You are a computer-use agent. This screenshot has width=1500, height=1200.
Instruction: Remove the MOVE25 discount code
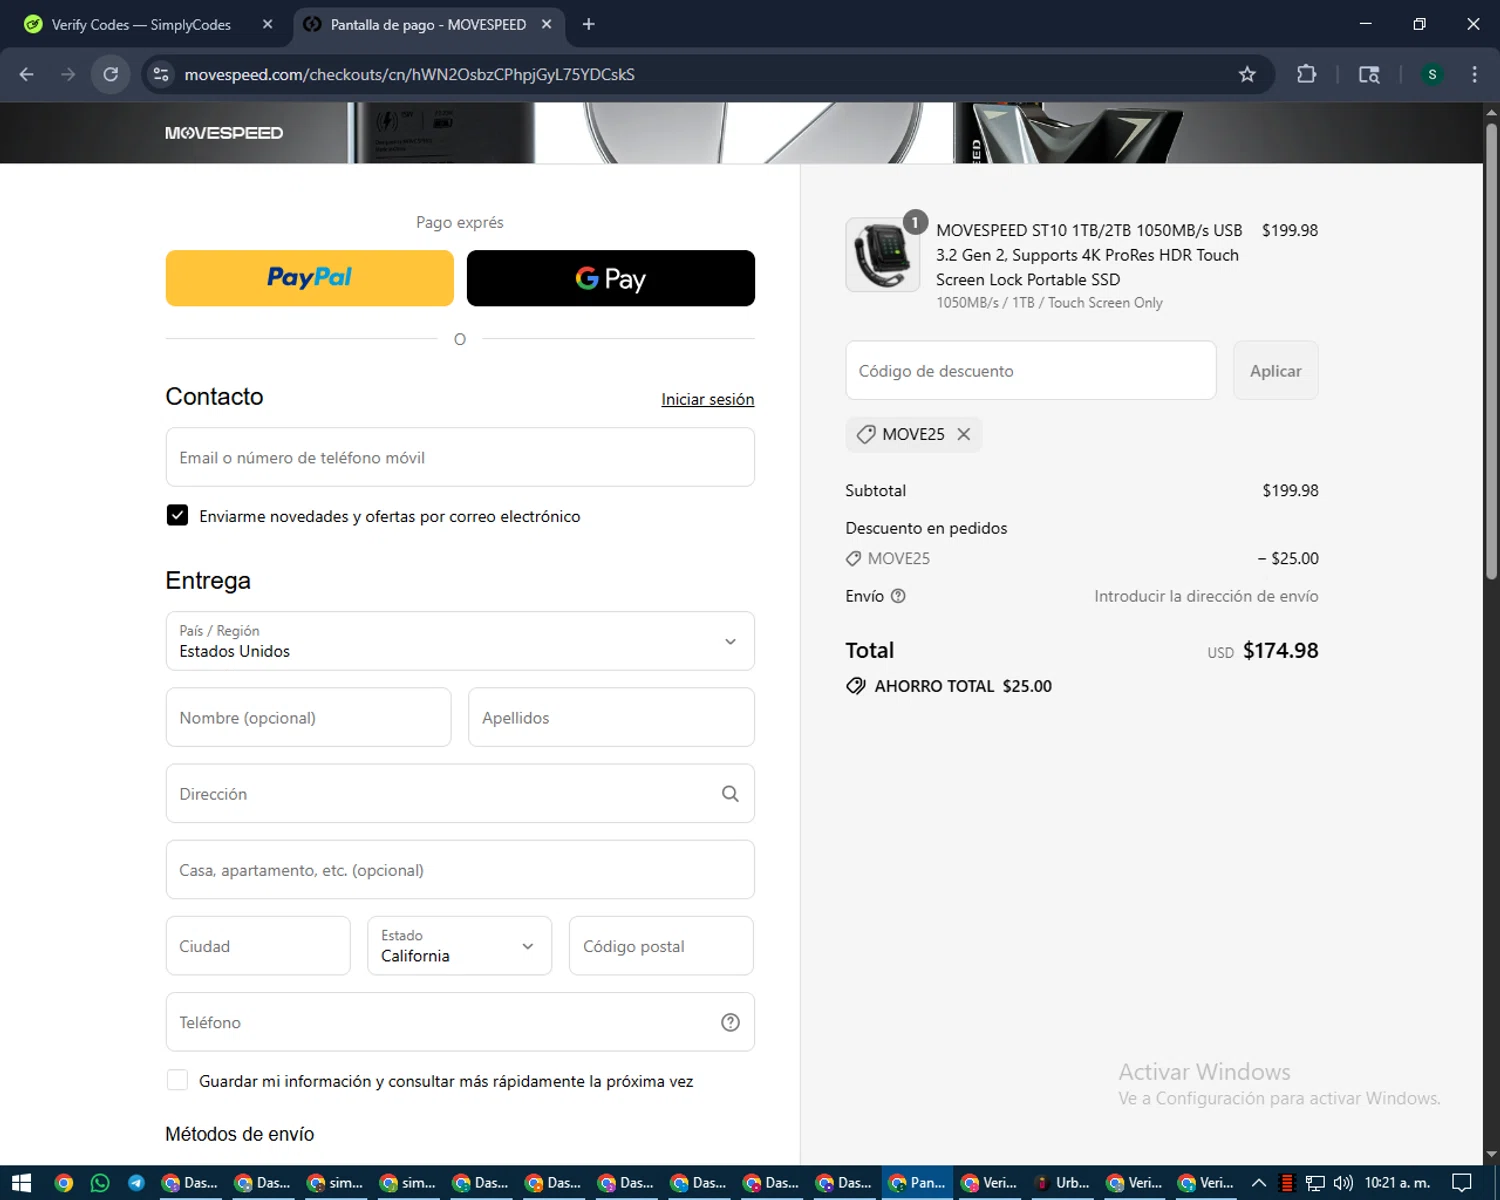[x=963, y=434]
